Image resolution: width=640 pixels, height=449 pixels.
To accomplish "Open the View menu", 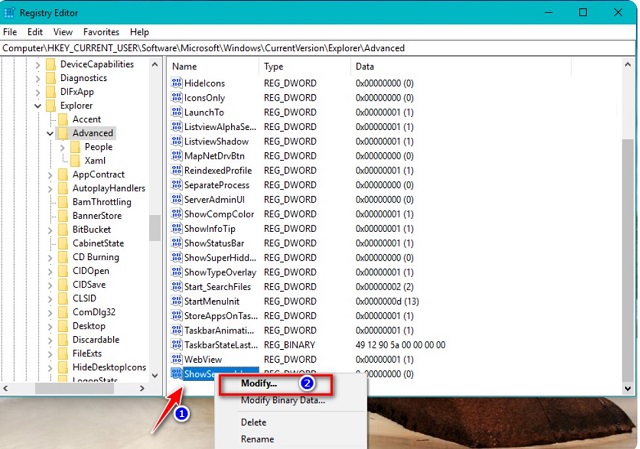I will click(x=63, y=32).
